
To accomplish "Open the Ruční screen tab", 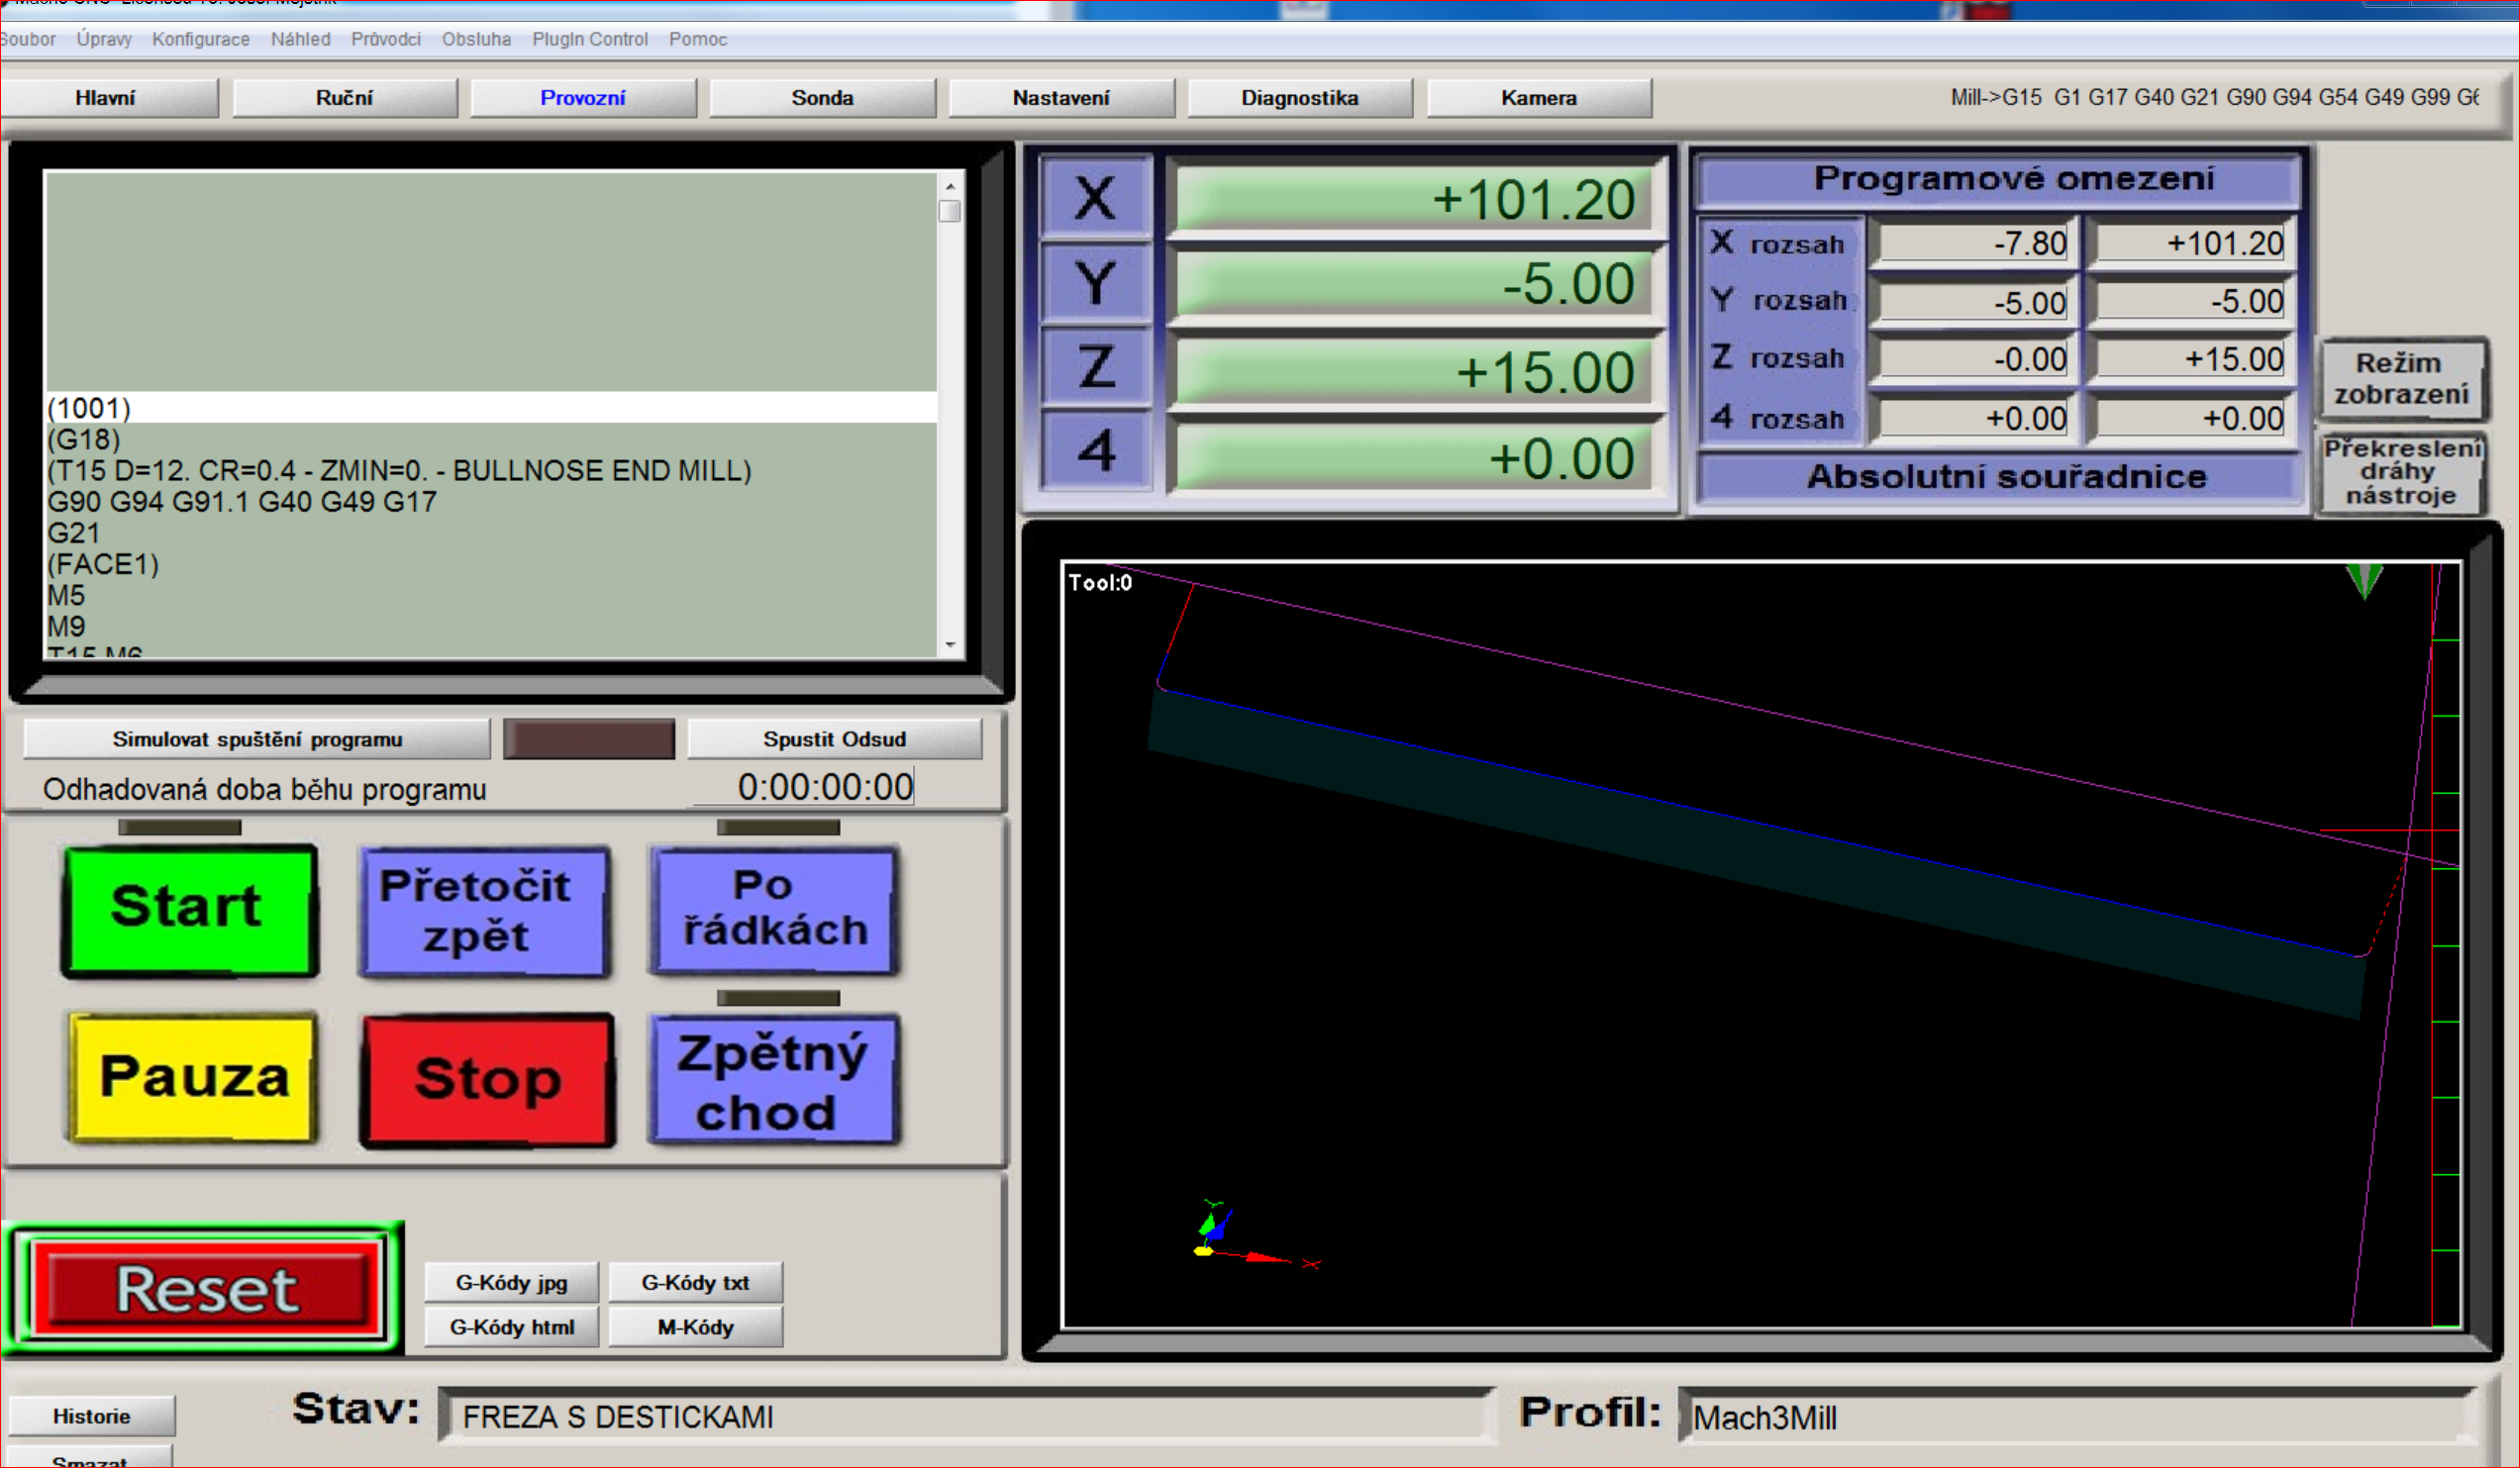I will click(344, 98).
